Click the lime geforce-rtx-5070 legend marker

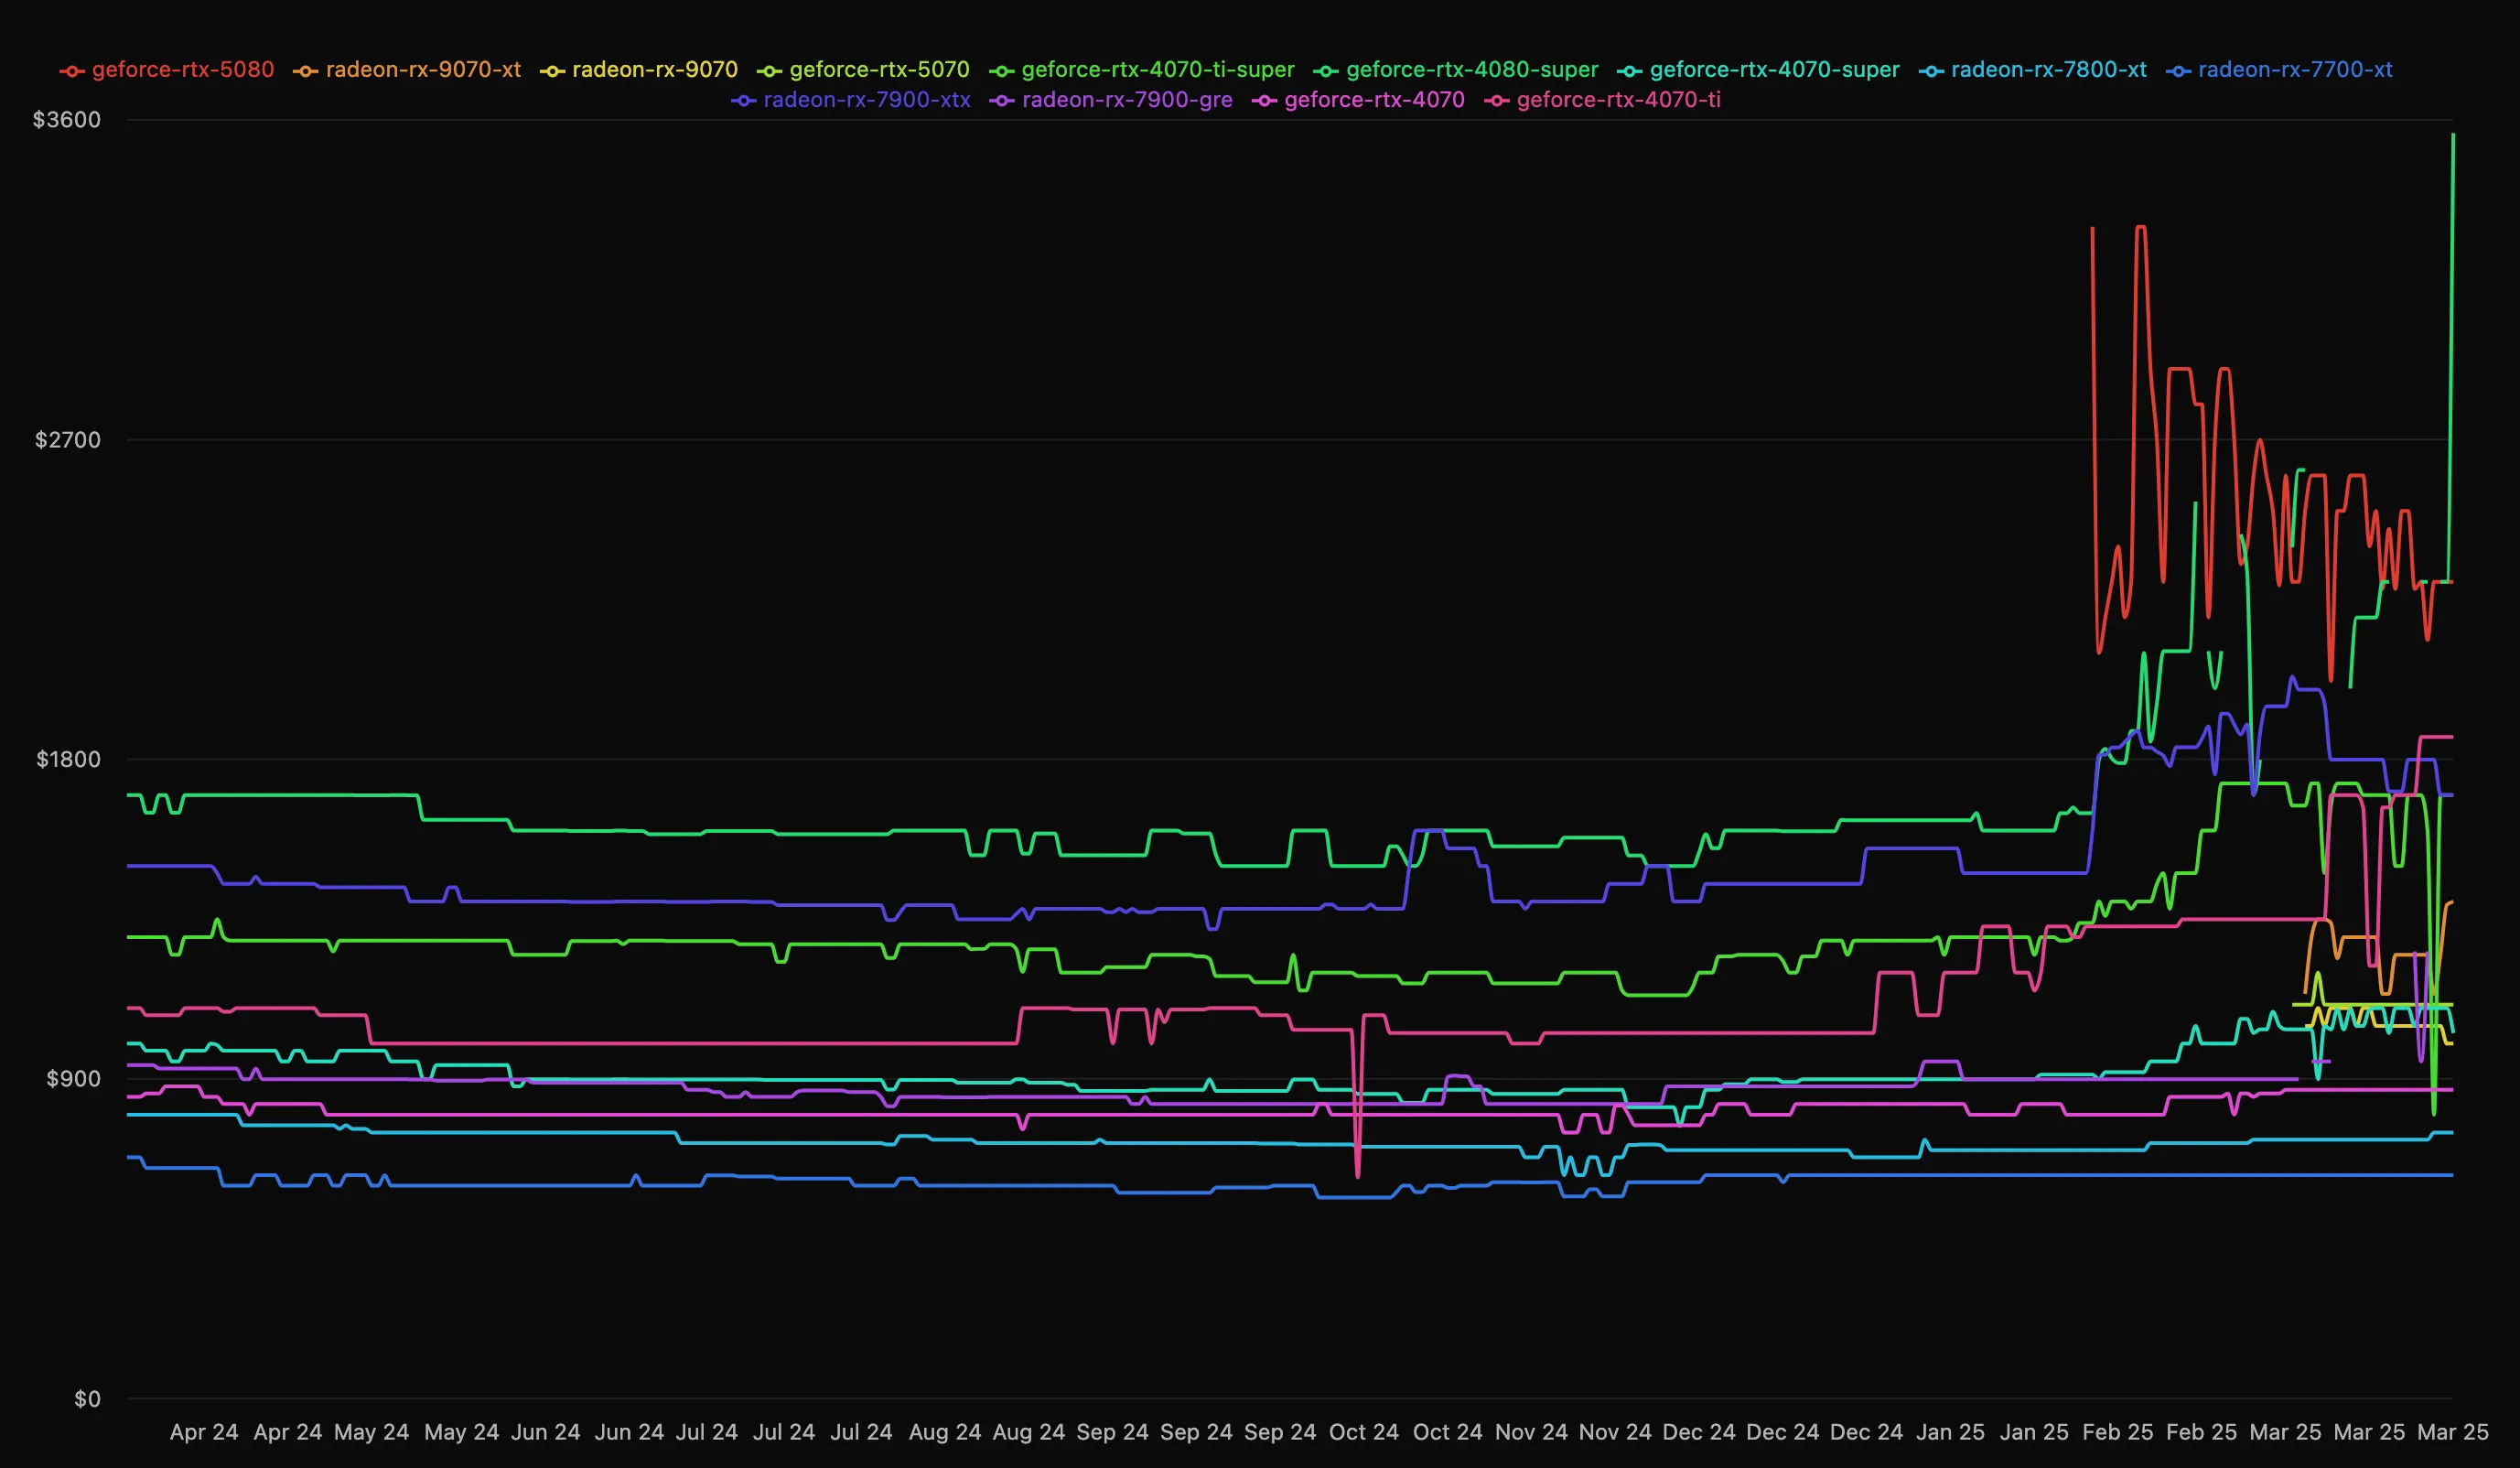pos(769,70)
